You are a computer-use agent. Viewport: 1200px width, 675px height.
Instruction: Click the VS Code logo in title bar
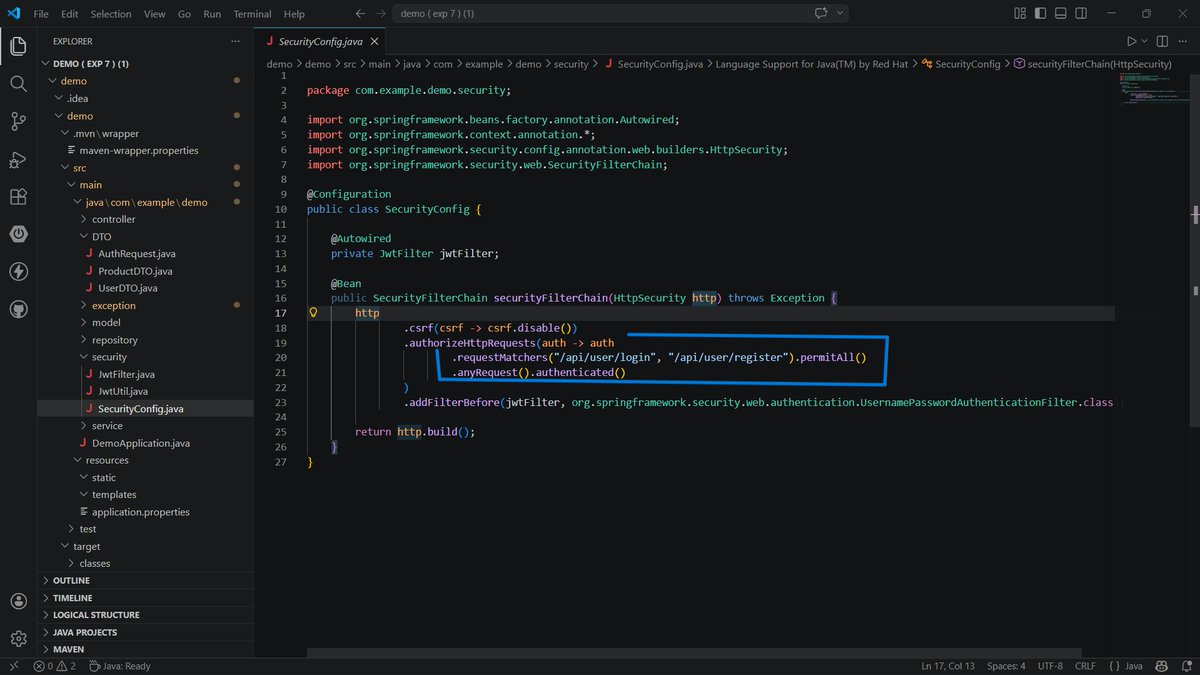point(13,14)
